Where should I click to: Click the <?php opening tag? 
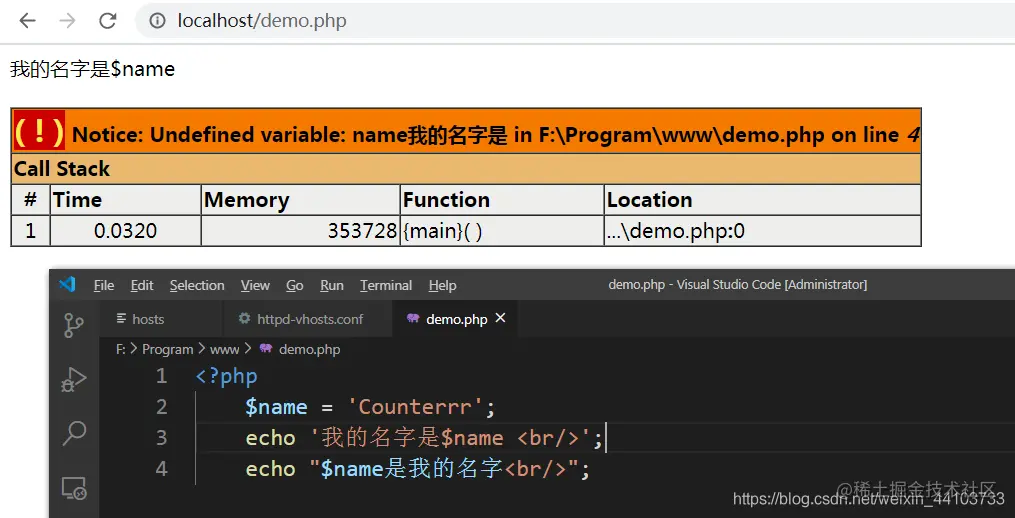pos(227,376)
